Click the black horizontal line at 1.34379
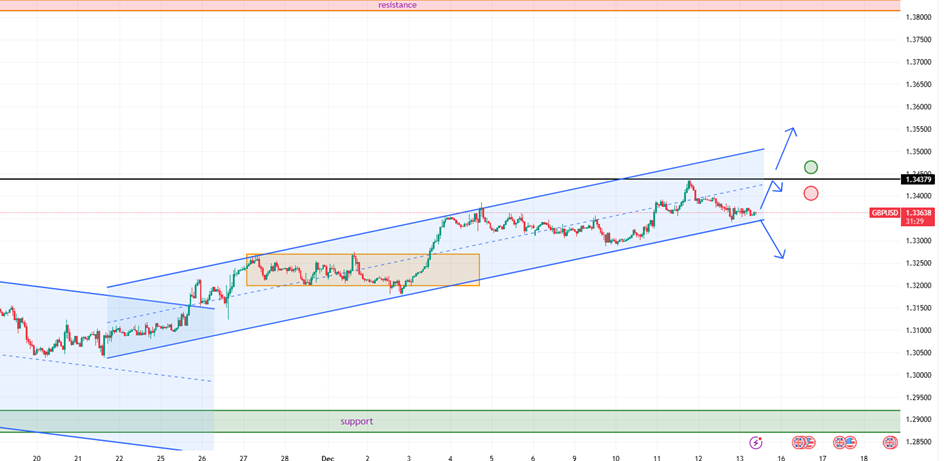This screenshot has width=944, height=461. click(300, 180)
